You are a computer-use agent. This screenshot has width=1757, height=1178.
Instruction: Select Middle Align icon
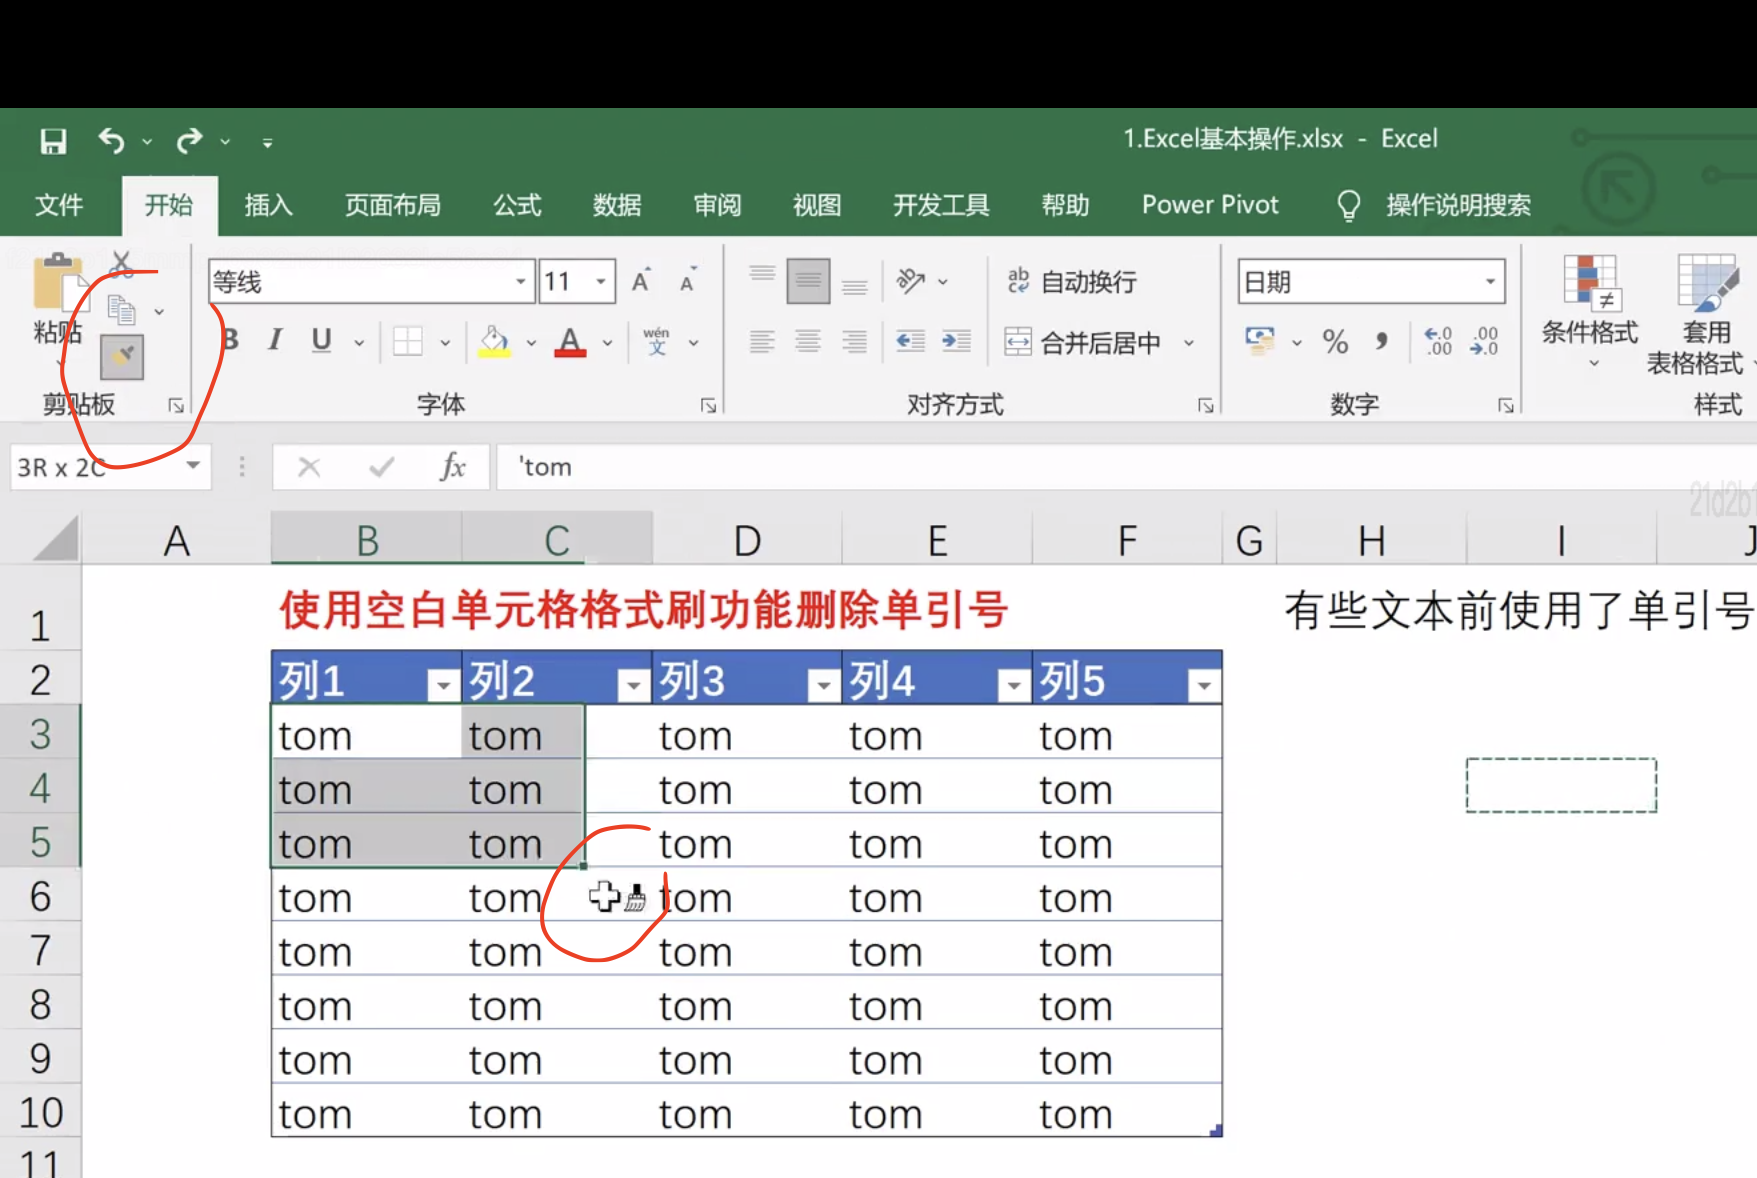pos(808,281)
